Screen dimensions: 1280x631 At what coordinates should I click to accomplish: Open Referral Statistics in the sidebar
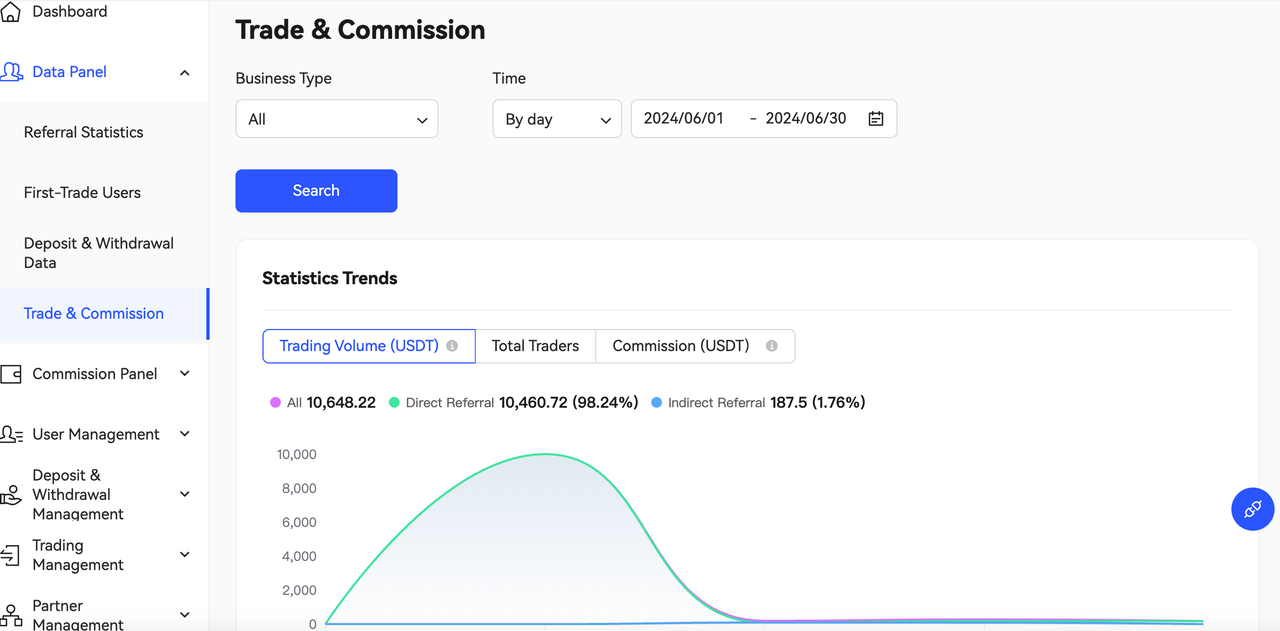coord(84,132)
